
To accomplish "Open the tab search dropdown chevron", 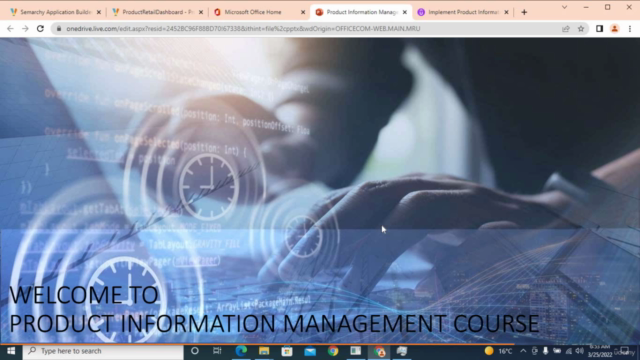I will point(564,7).
